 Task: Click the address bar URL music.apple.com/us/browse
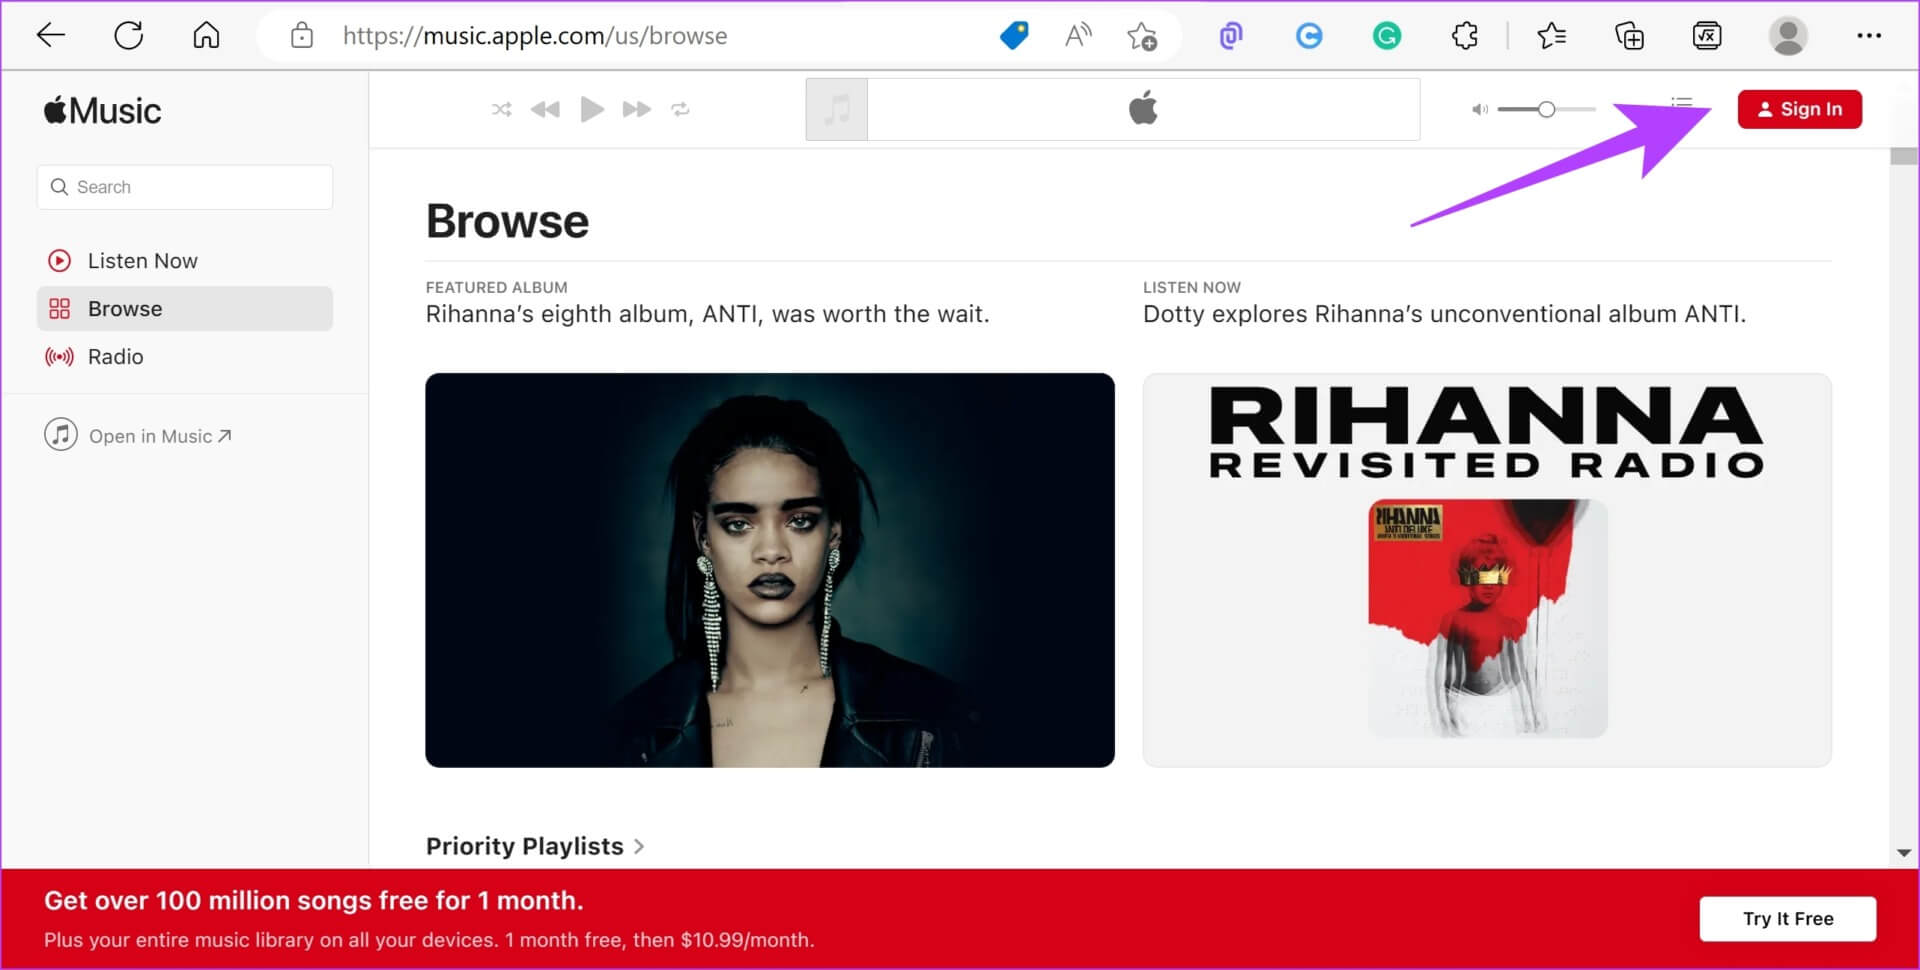click(535, 36)
